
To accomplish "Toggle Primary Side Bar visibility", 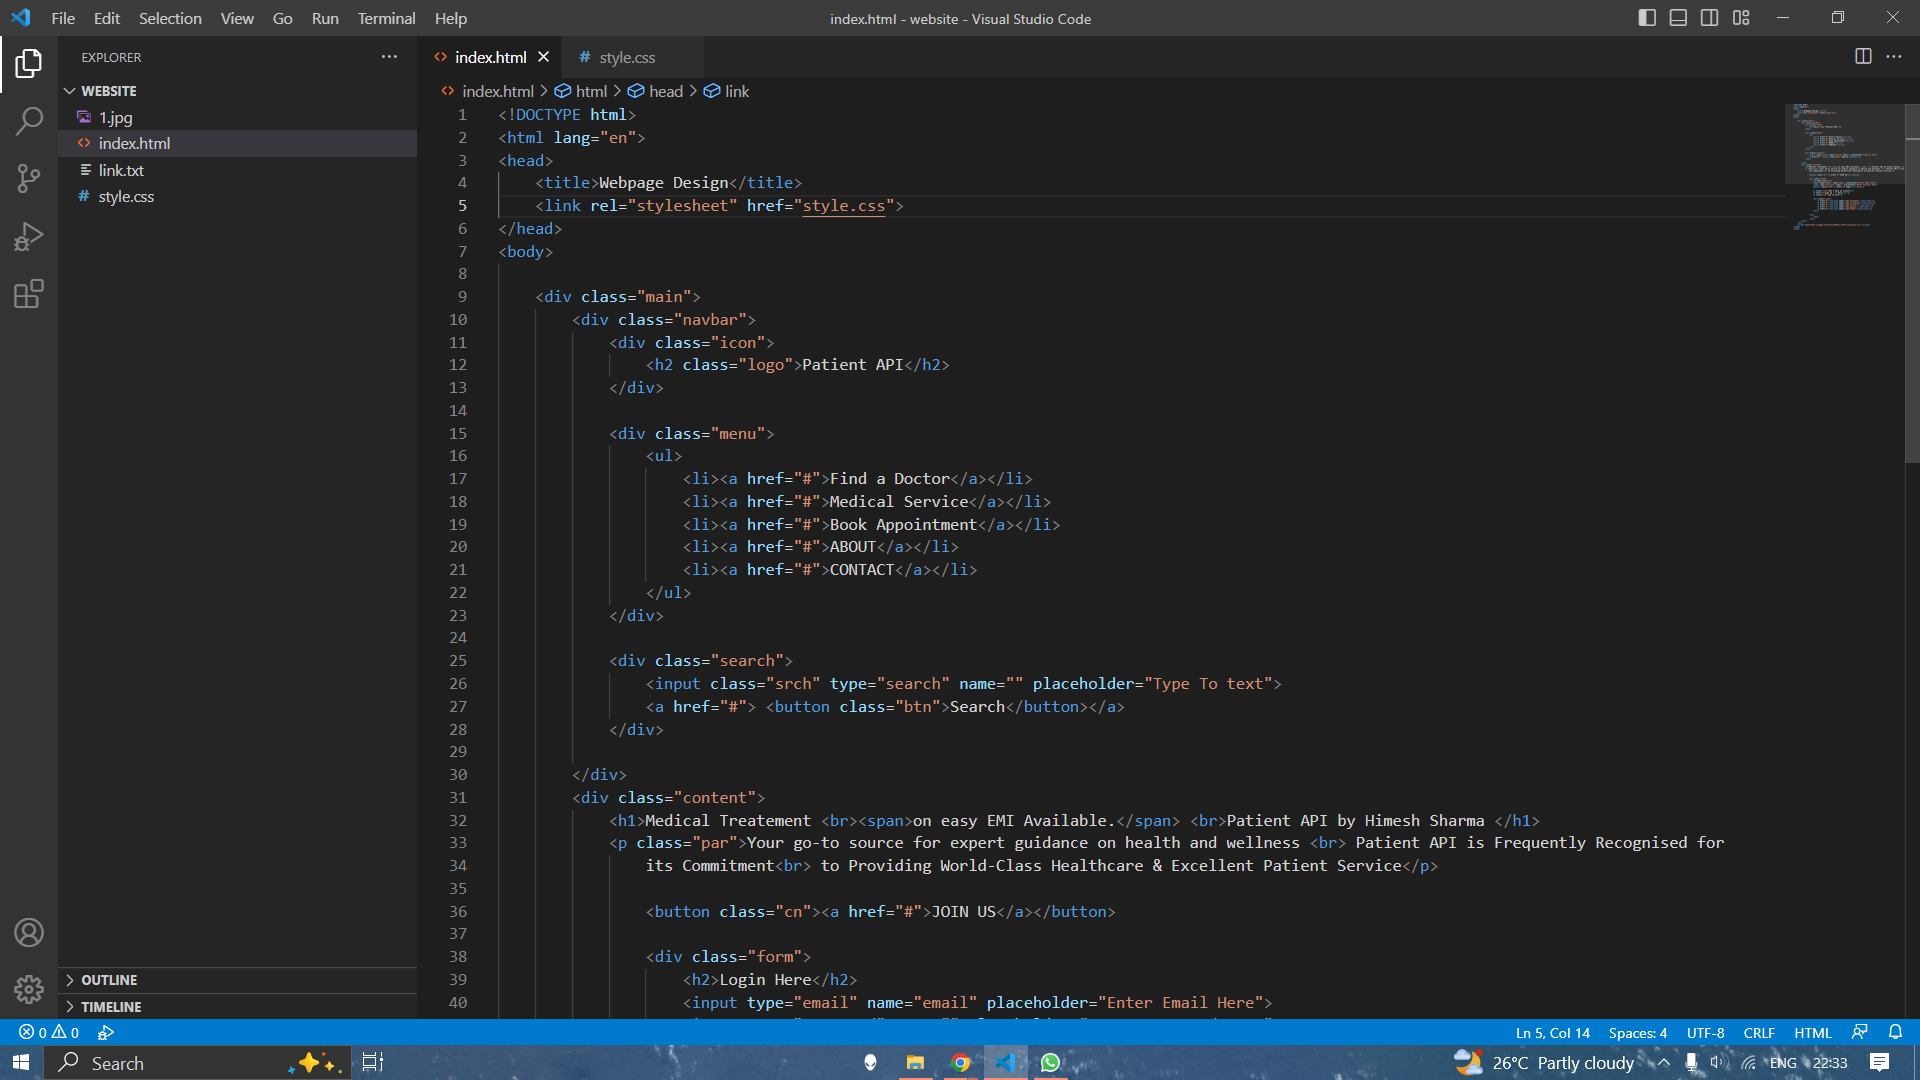I will pos(1647,18).
